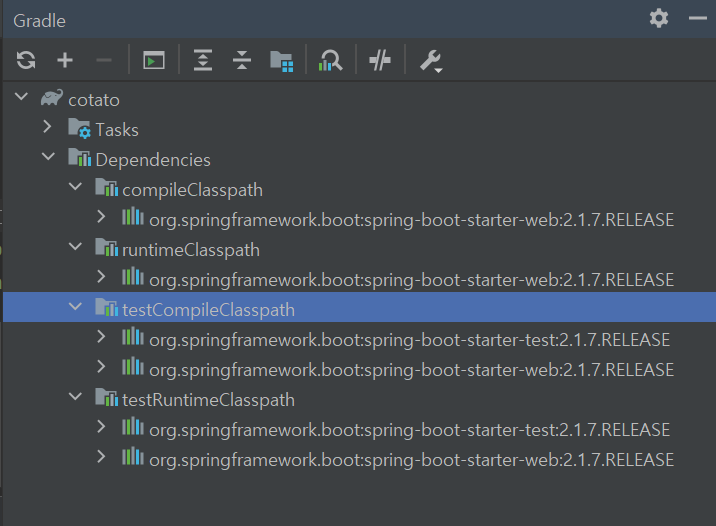This screenshot has width=716, height=526.
Task: Click library icon of testRuntimeClasspath starter-test
Action: click(x=133, y=426)
